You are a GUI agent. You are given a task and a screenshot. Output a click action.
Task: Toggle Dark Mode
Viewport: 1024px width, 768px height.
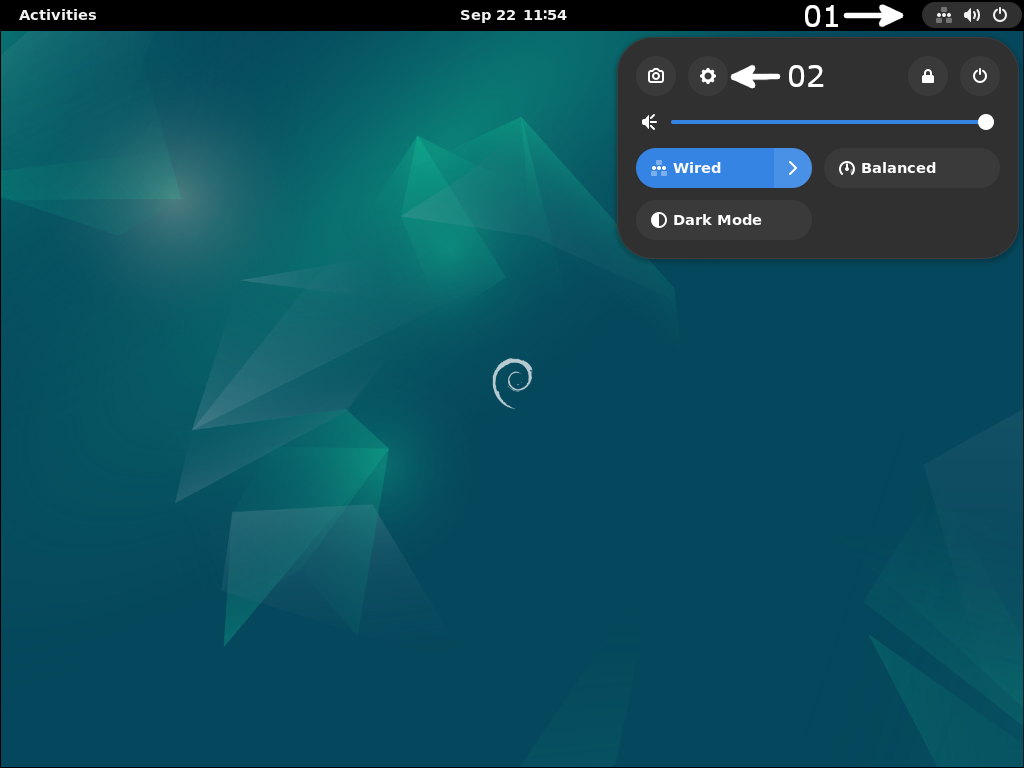[x=723, y=220]
